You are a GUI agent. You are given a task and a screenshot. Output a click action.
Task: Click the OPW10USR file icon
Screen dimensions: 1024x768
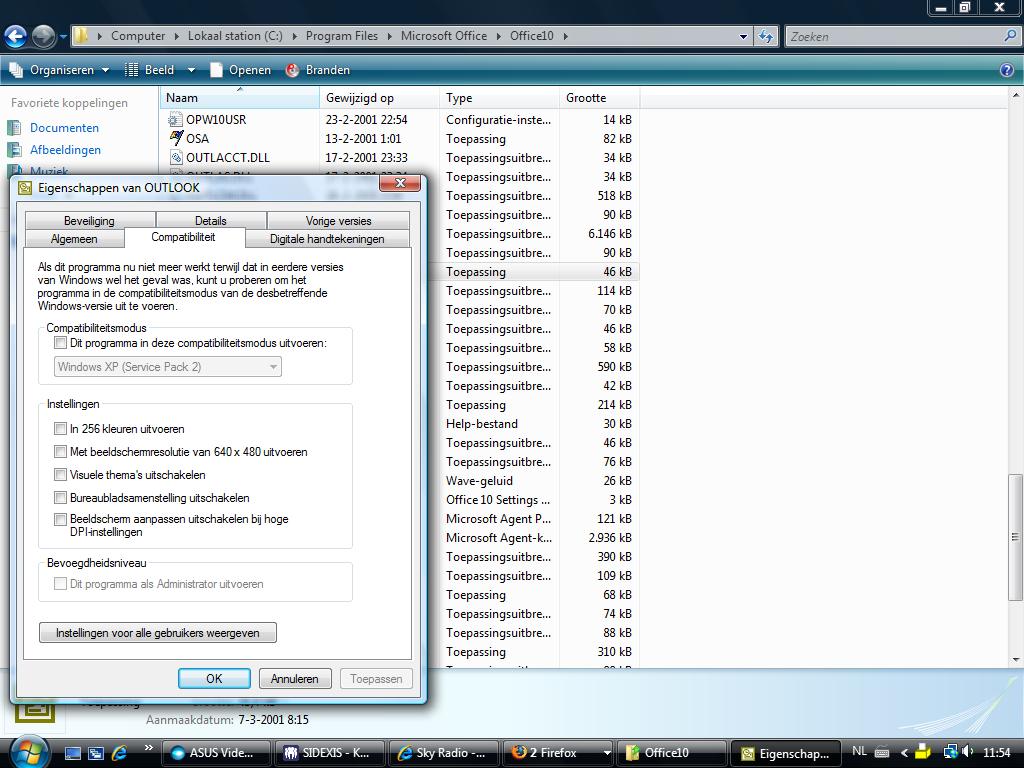pos(175,120)
